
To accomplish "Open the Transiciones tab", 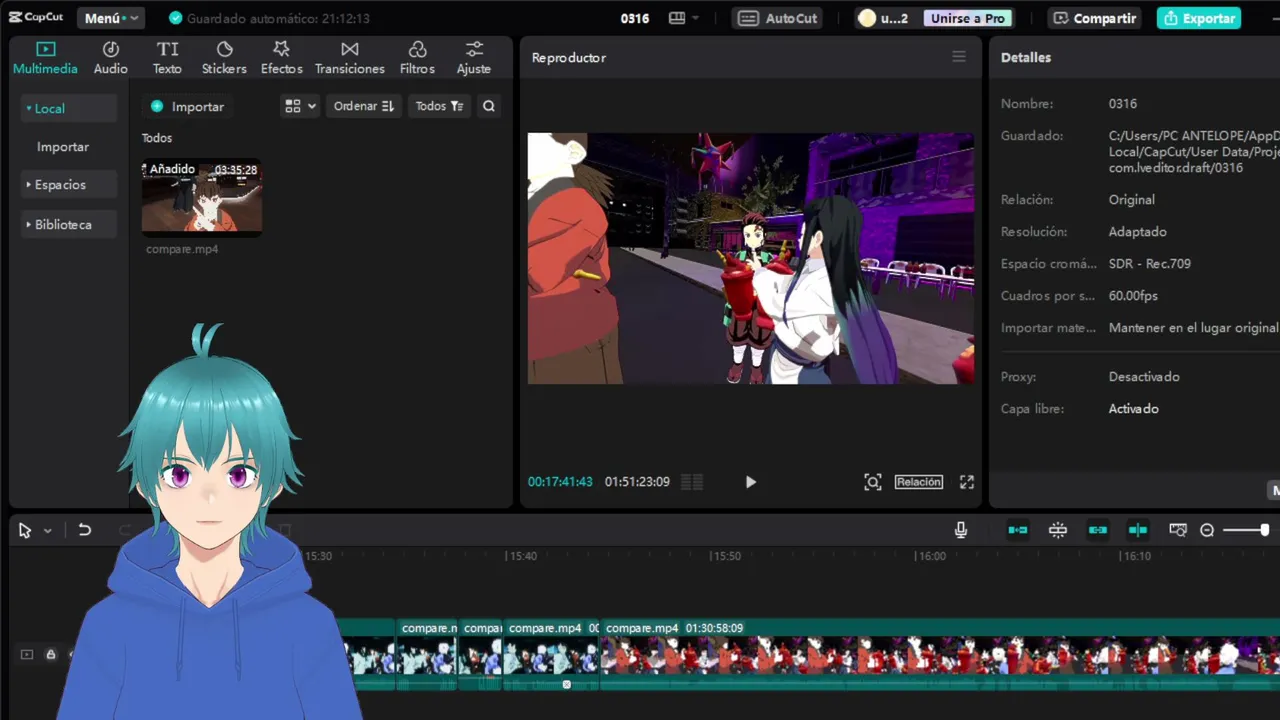I will point(349,58).
